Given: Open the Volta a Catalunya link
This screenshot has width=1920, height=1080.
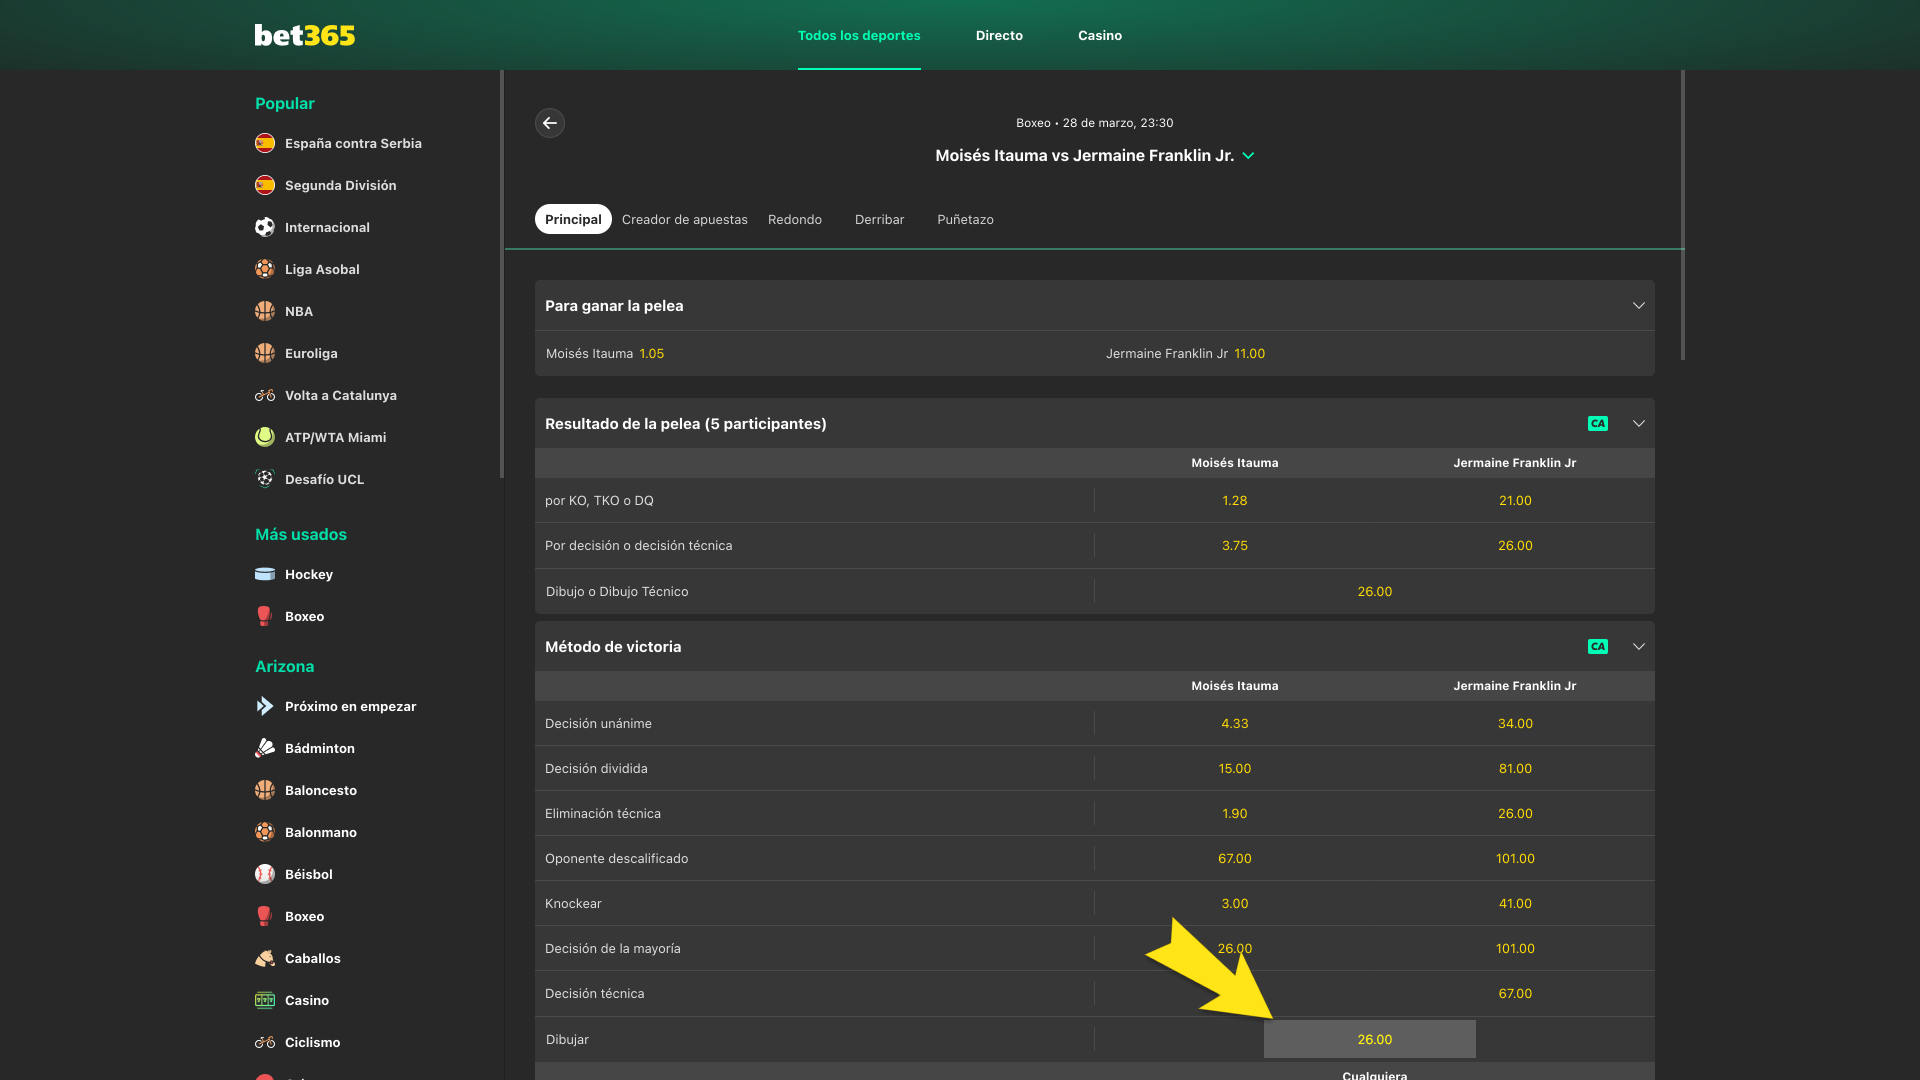Looking at the screenshot, I should pyautogui.click(x=341, y=395).
